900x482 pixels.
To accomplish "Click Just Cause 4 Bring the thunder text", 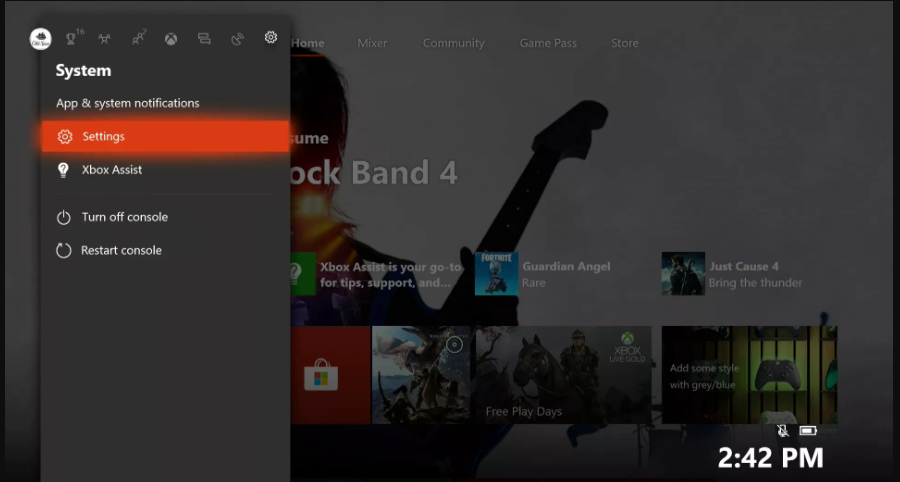I will click(755, 274).
